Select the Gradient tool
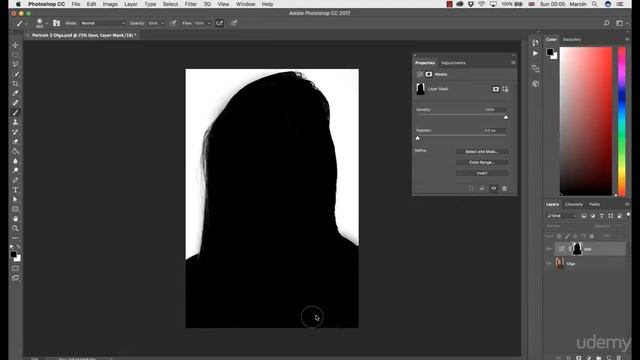The height and width of the screenshot is (360, 640). 16,151
